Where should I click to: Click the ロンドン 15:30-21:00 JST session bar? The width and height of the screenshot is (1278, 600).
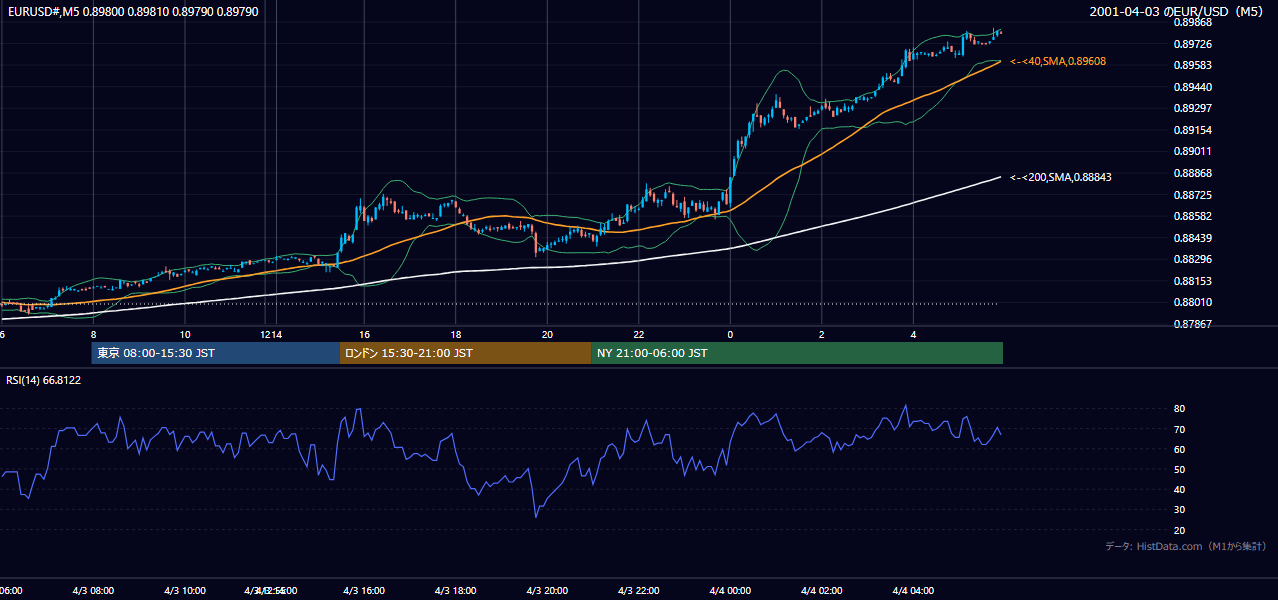coord(465,353)
